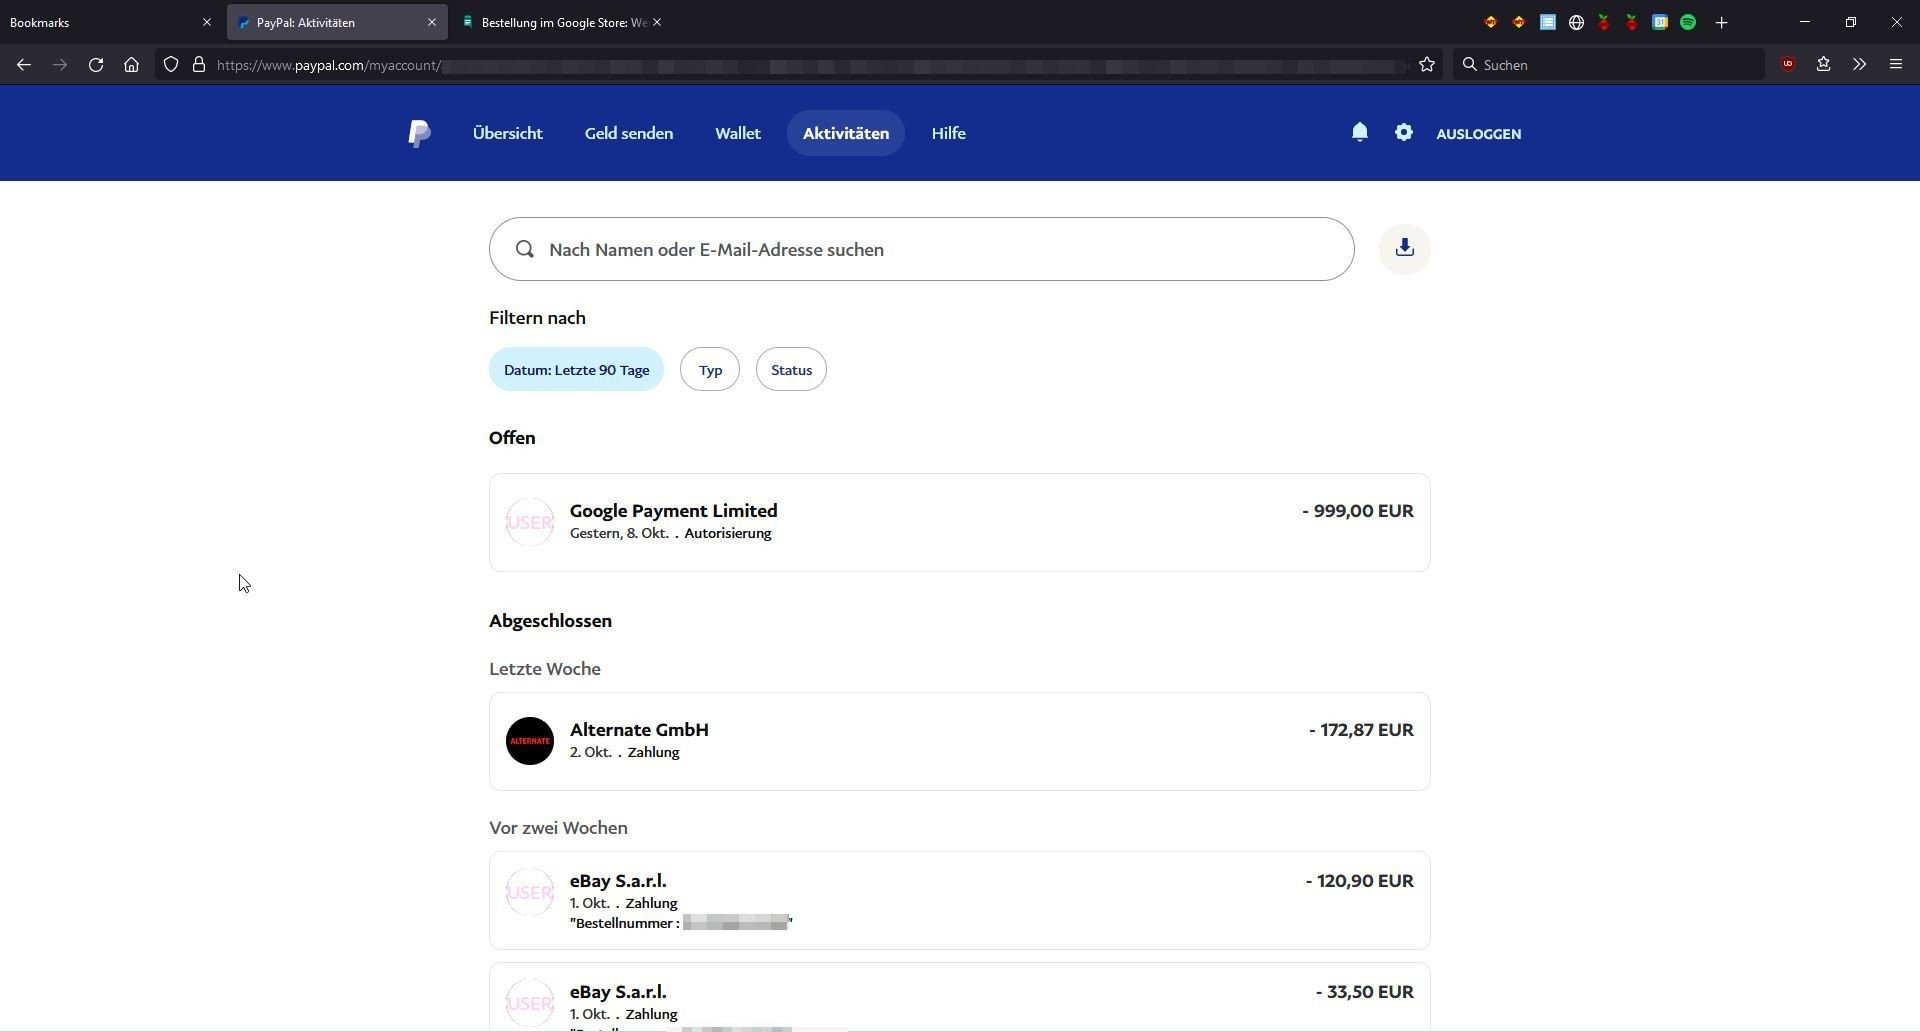Switch to the Google Store Bestellung tab
This screenshot has height=1032, width=1920.
coord(560,22)
